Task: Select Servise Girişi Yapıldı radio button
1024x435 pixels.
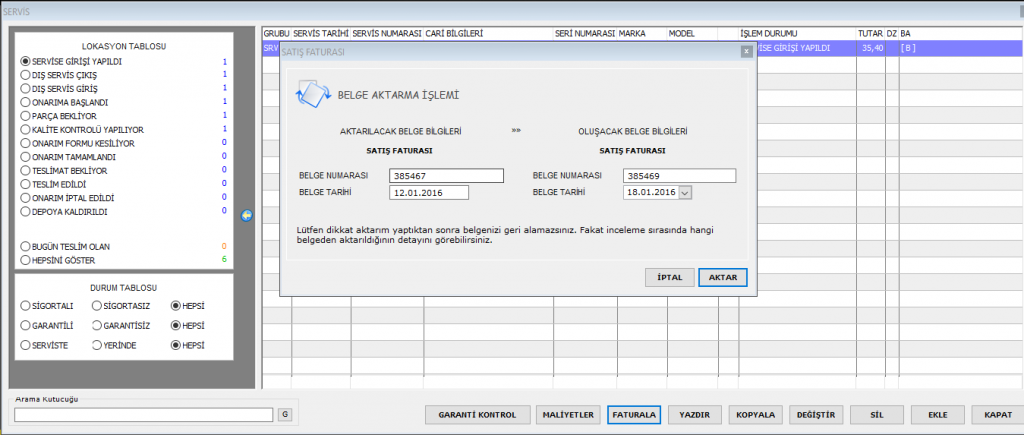Action: tap(26, 61)
